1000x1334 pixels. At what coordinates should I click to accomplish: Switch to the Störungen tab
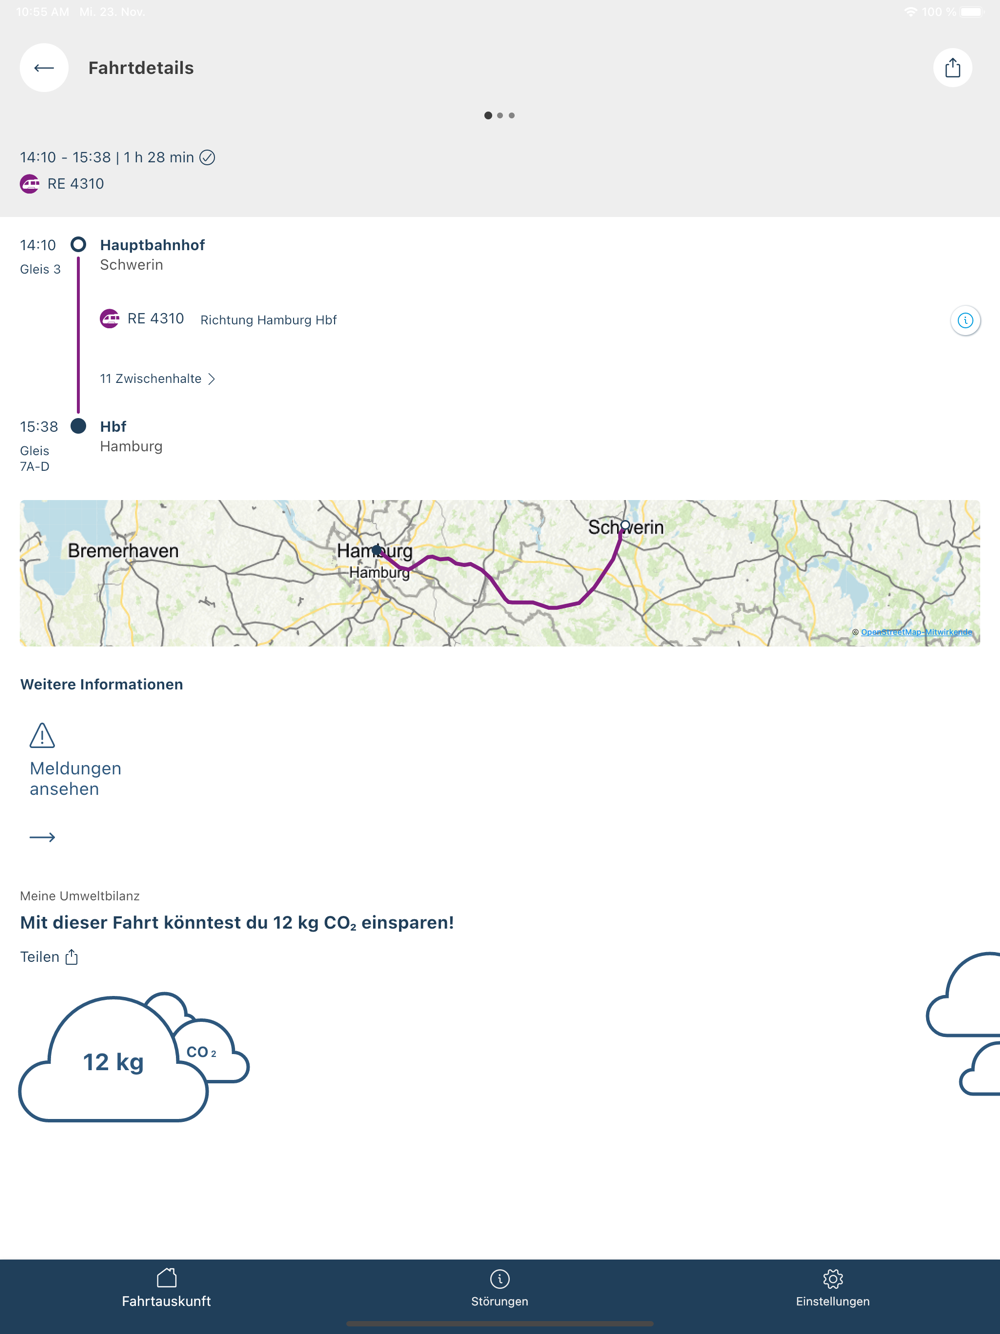point(500,1289)
